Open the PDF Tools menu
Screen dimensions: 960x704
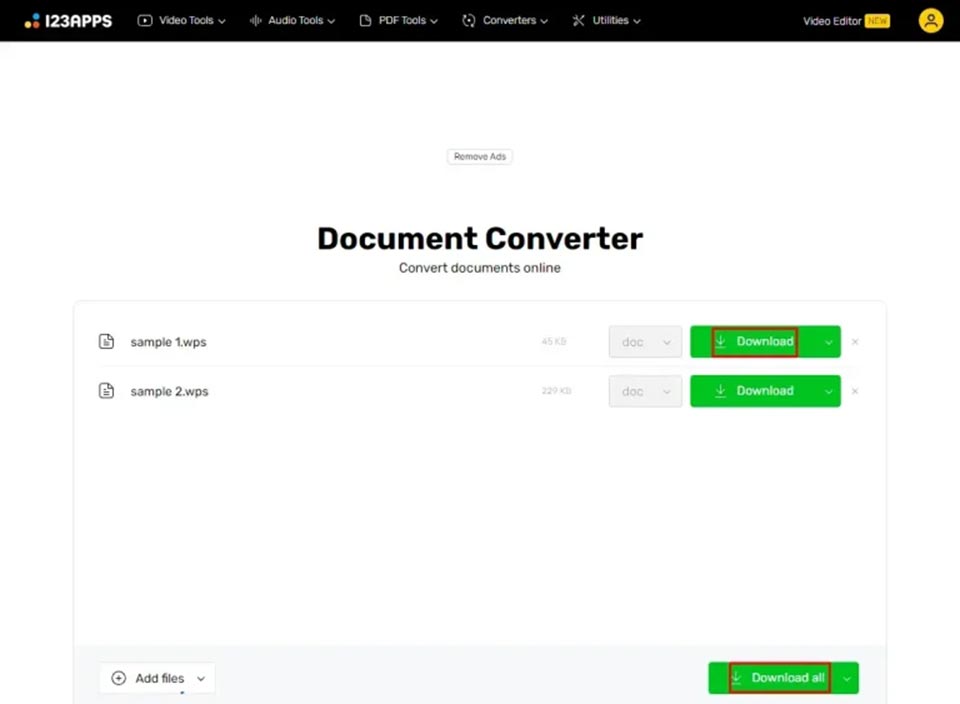pyautogui.click(x=398, y=20)
